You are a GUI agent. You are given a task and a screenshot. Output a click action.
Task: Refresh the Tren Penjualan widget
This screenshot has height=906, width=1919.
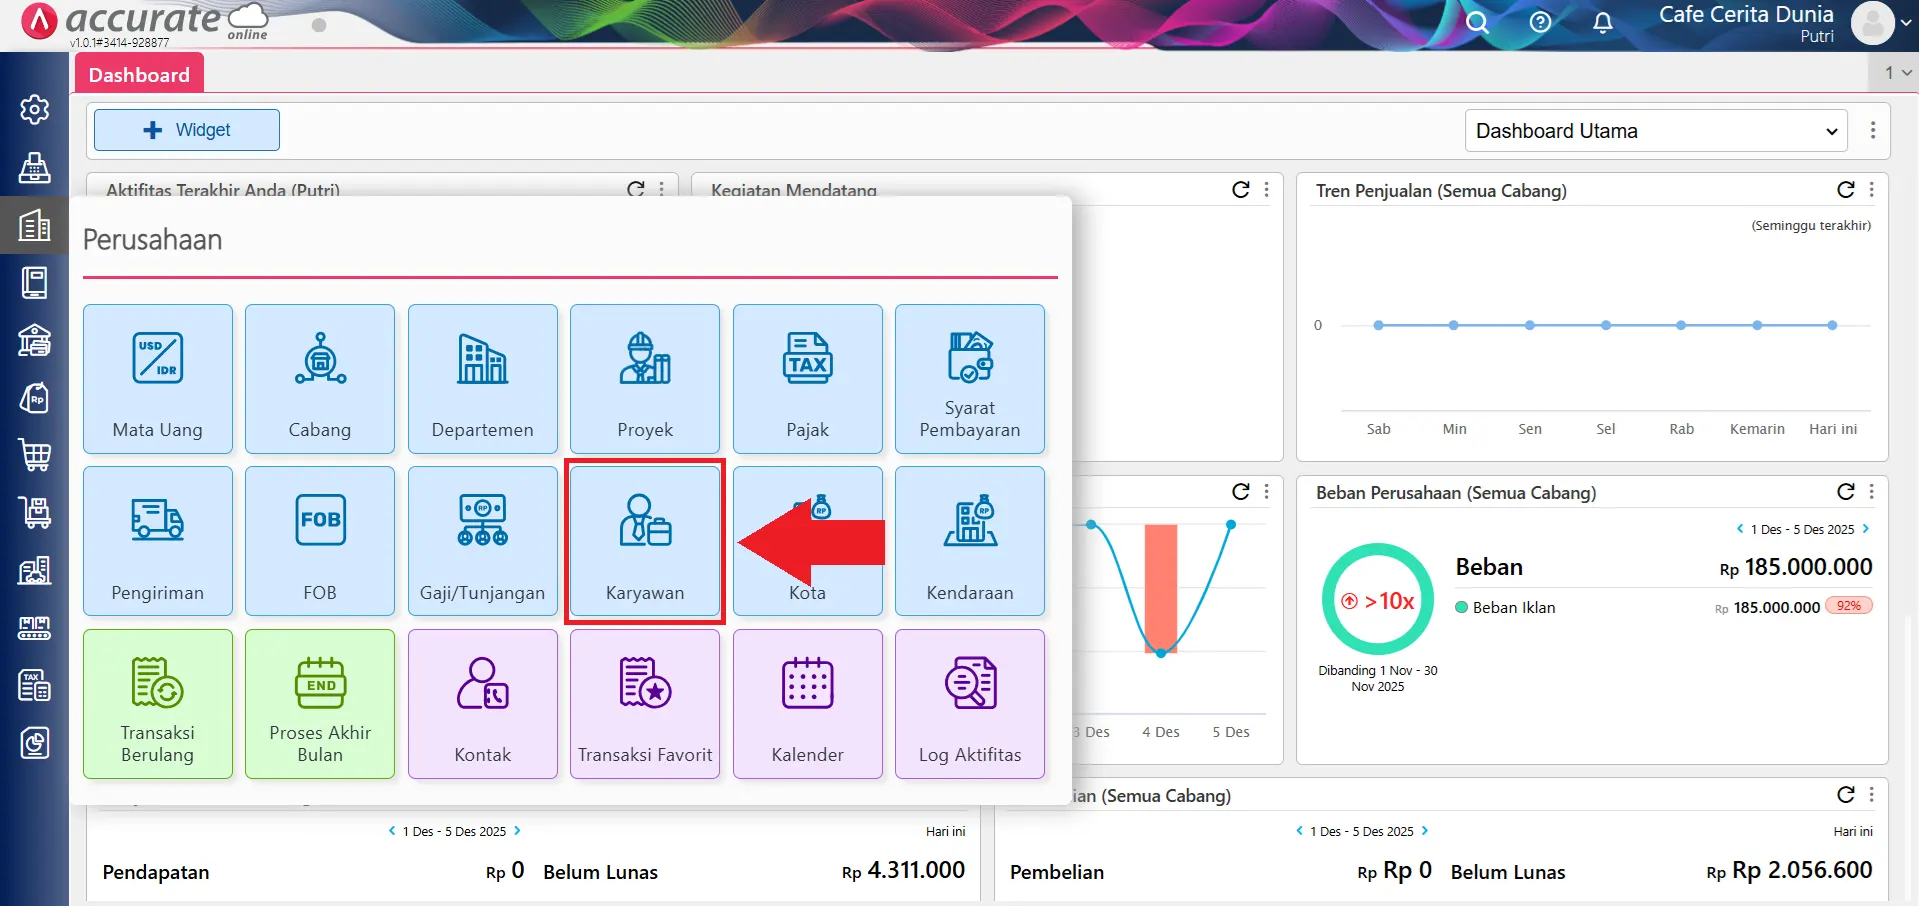pyautogui.click(x=1845, y=190)
